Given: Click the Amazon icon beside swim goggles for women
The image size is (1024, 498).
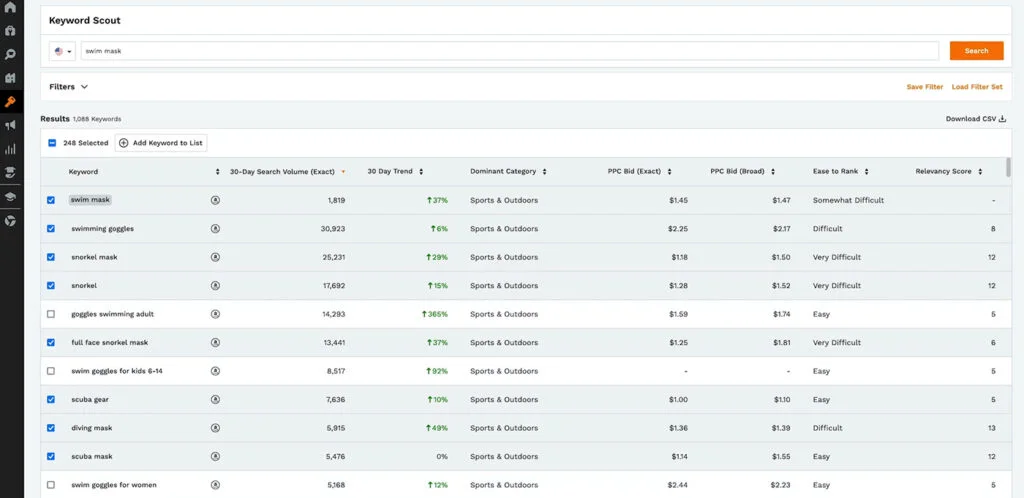Looking at the screenshot, I should (x=216, y=485).
